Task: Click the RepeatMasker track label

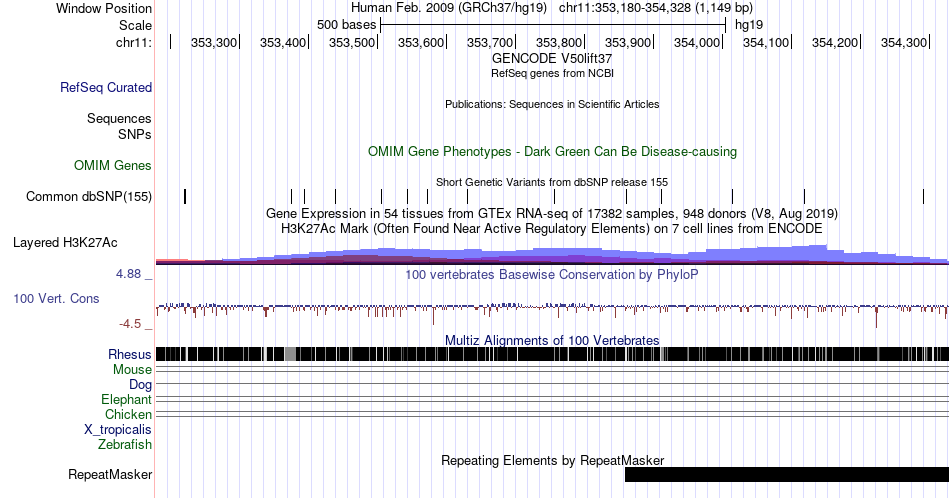Action: 110,474
